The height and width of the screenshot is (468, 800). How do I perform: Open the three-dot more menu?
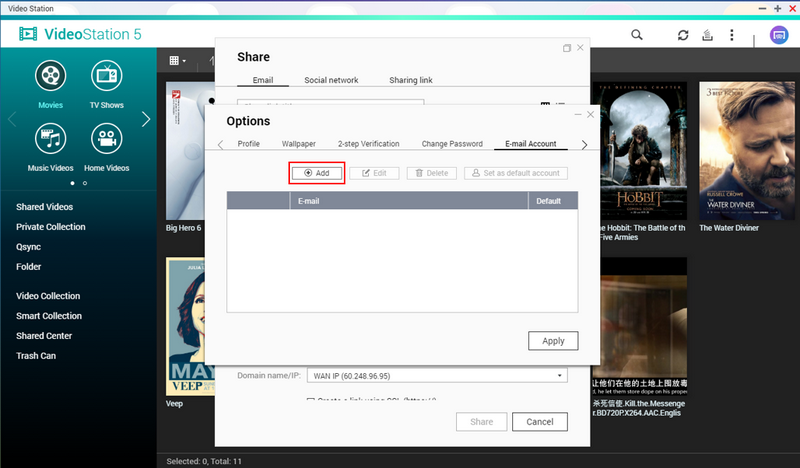coord(733,35)
